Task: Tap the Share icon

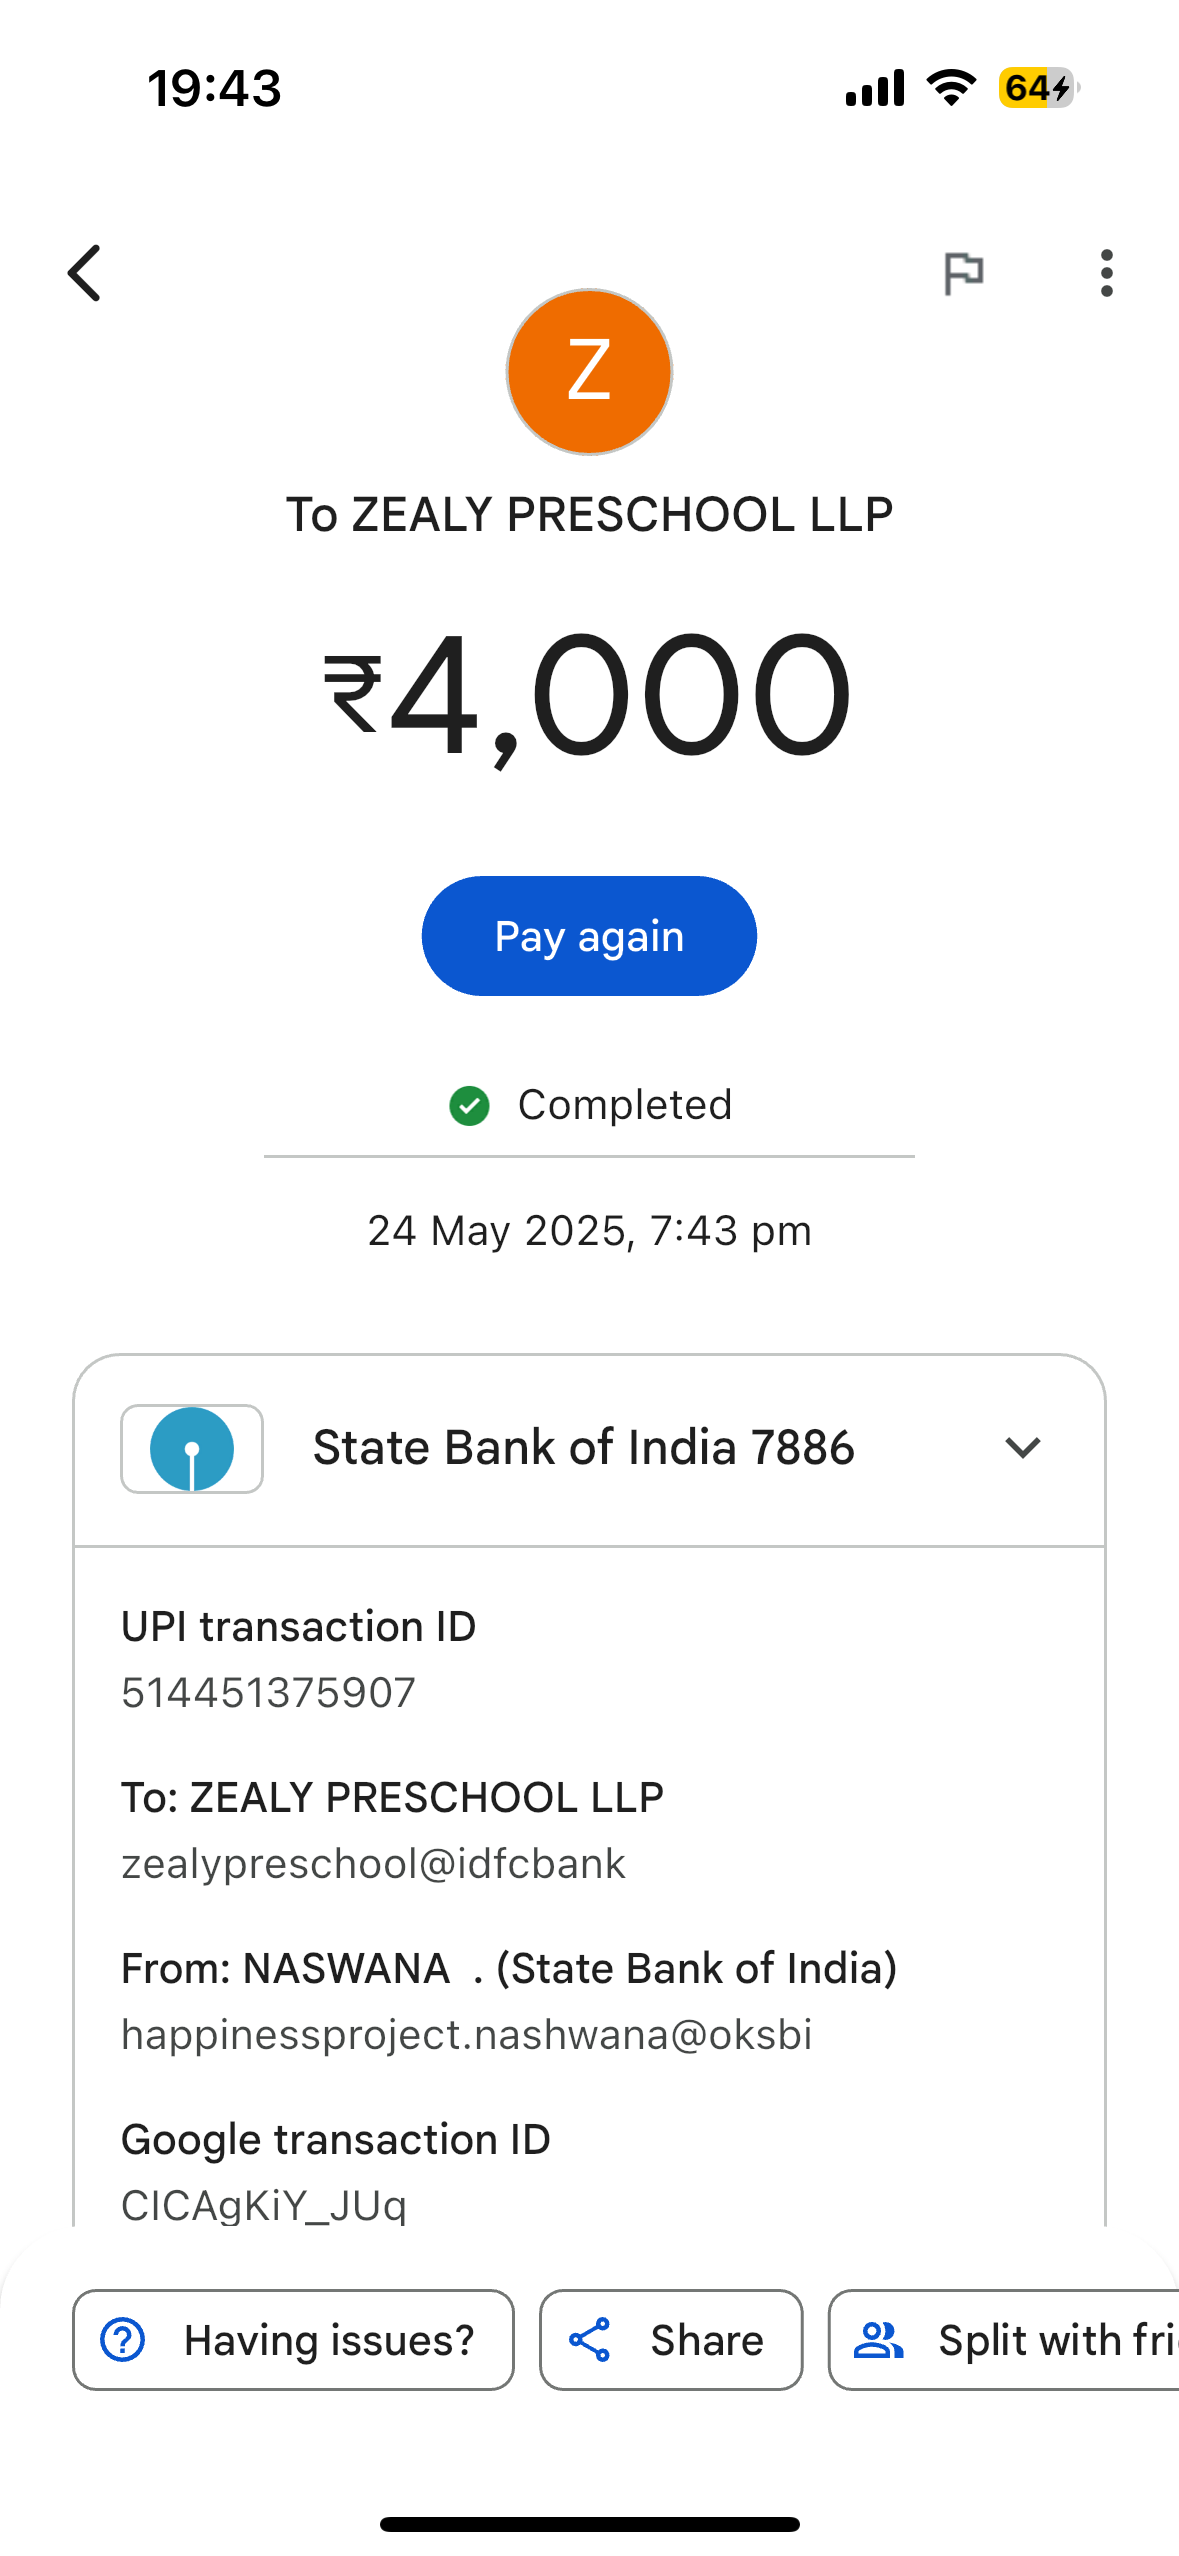Action: 590,2341
